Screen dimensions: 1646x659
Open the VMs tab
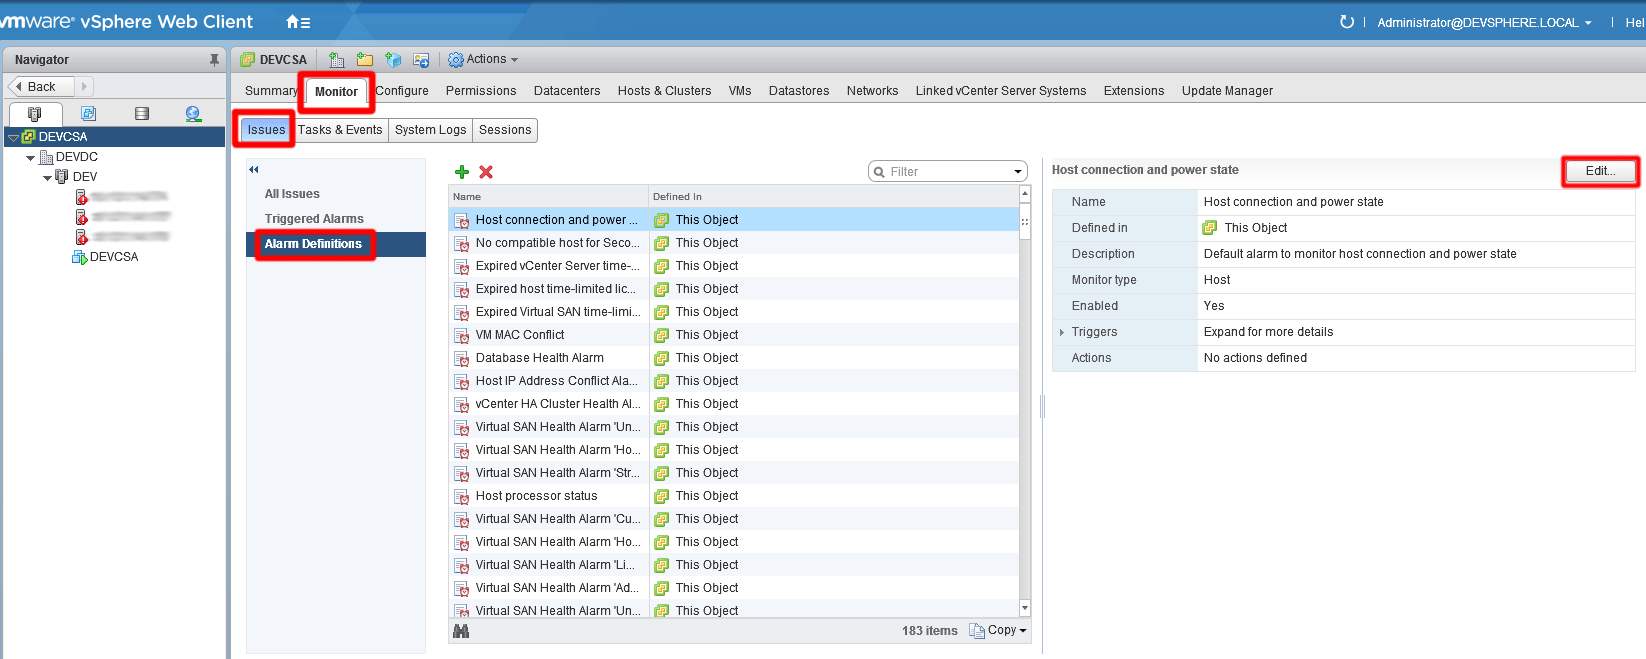click(x=740, y=91)
